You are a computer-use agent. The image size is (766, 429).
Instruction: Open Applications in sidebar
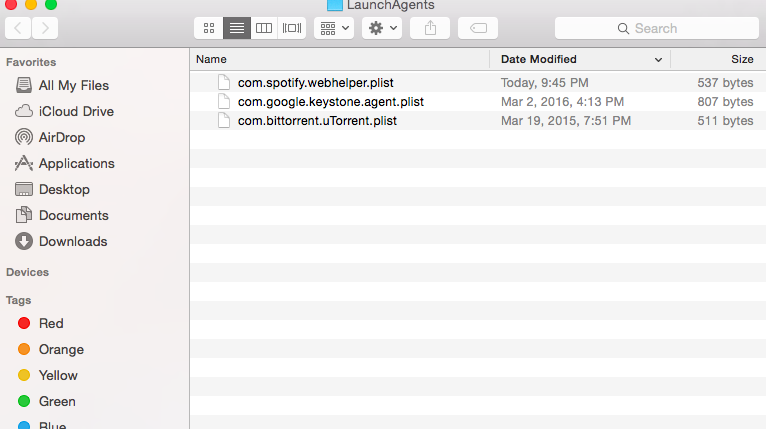click(x=77, y=163)
